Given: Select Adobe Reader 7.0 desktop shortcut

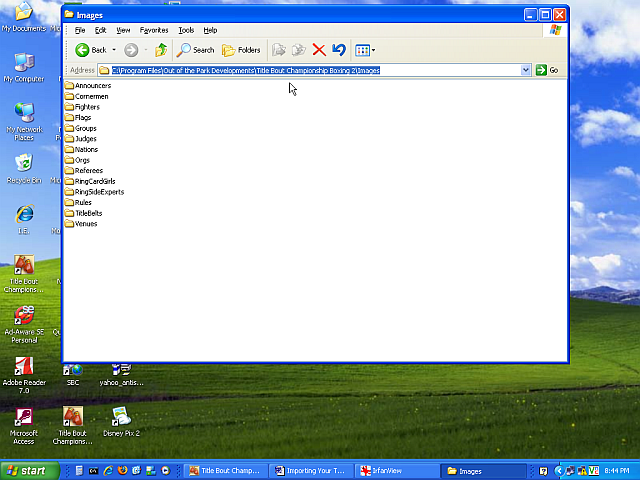Looking at the screenshot, I should point(24,375).
